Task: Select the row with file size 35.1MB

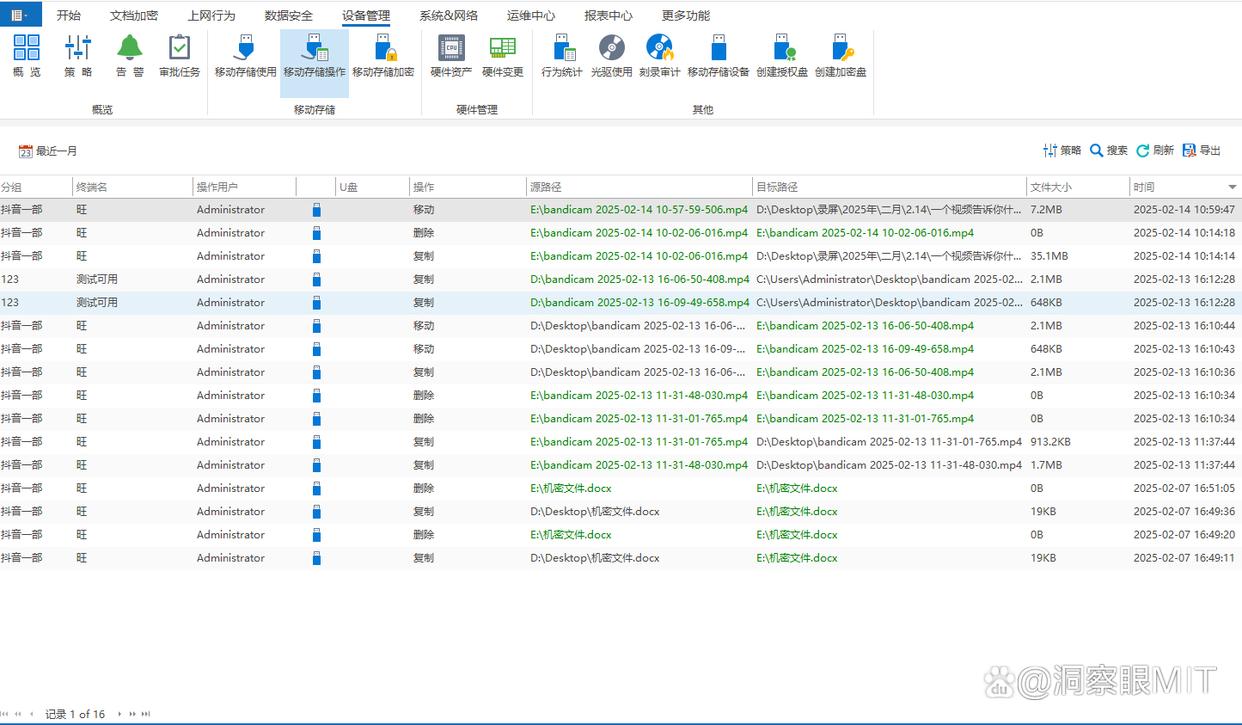Action: pos(621,256)
